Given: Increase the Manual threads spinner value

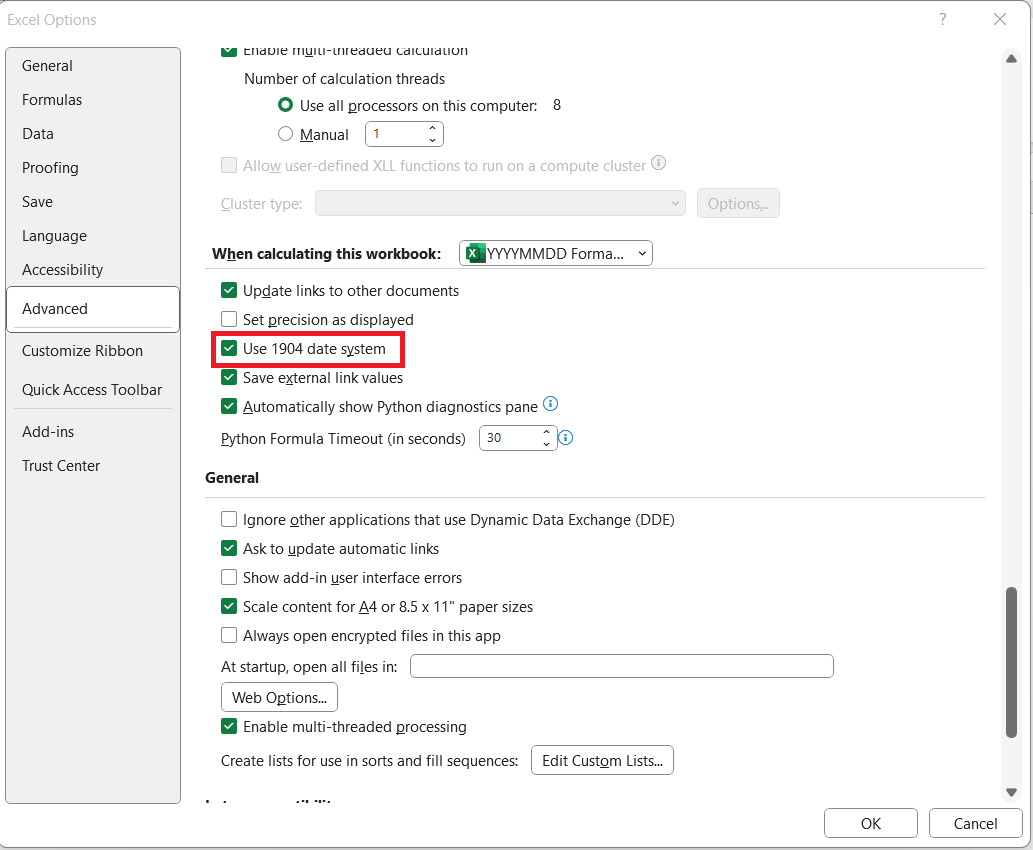Looking at the screenshot, I should point(432,128).
